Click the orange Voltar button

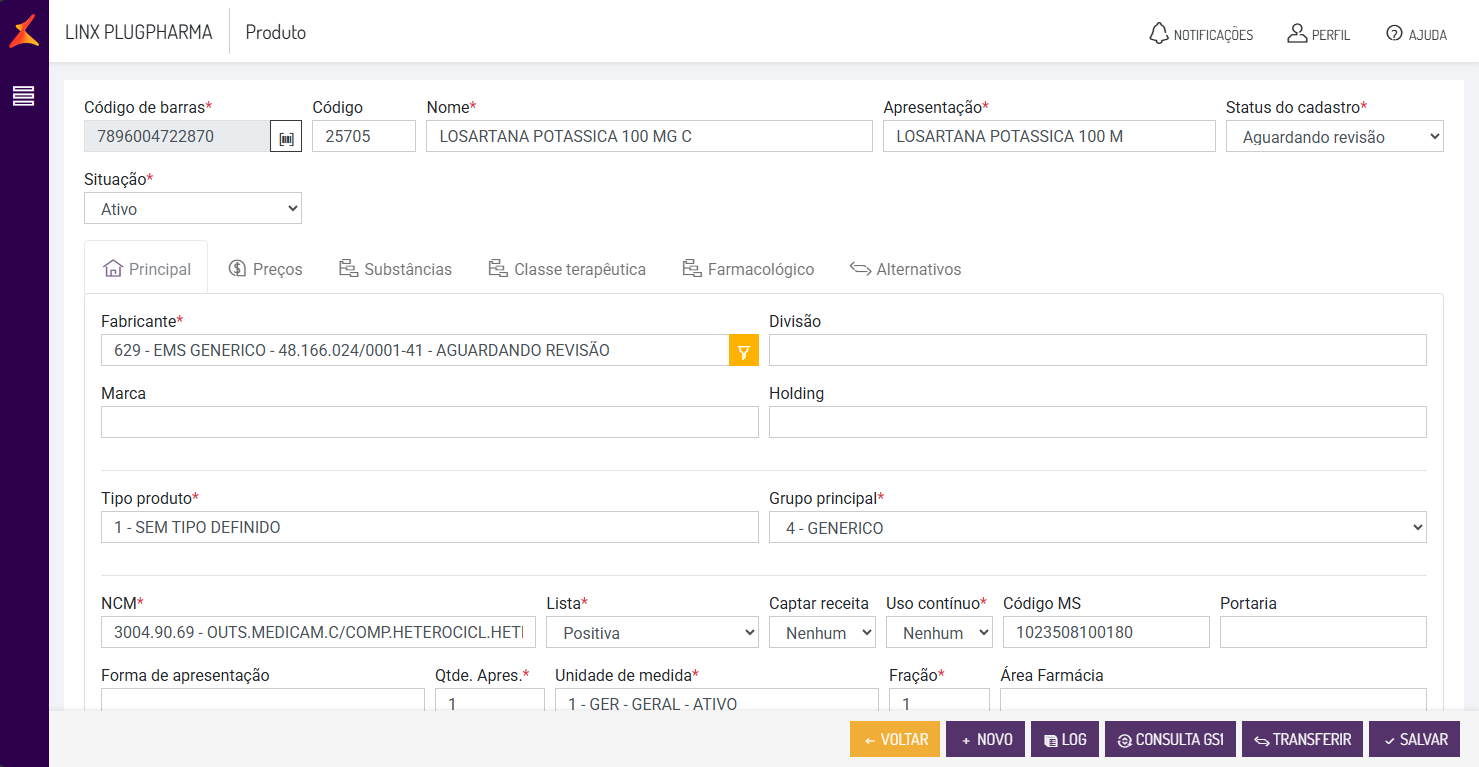[x=895, y=740]
